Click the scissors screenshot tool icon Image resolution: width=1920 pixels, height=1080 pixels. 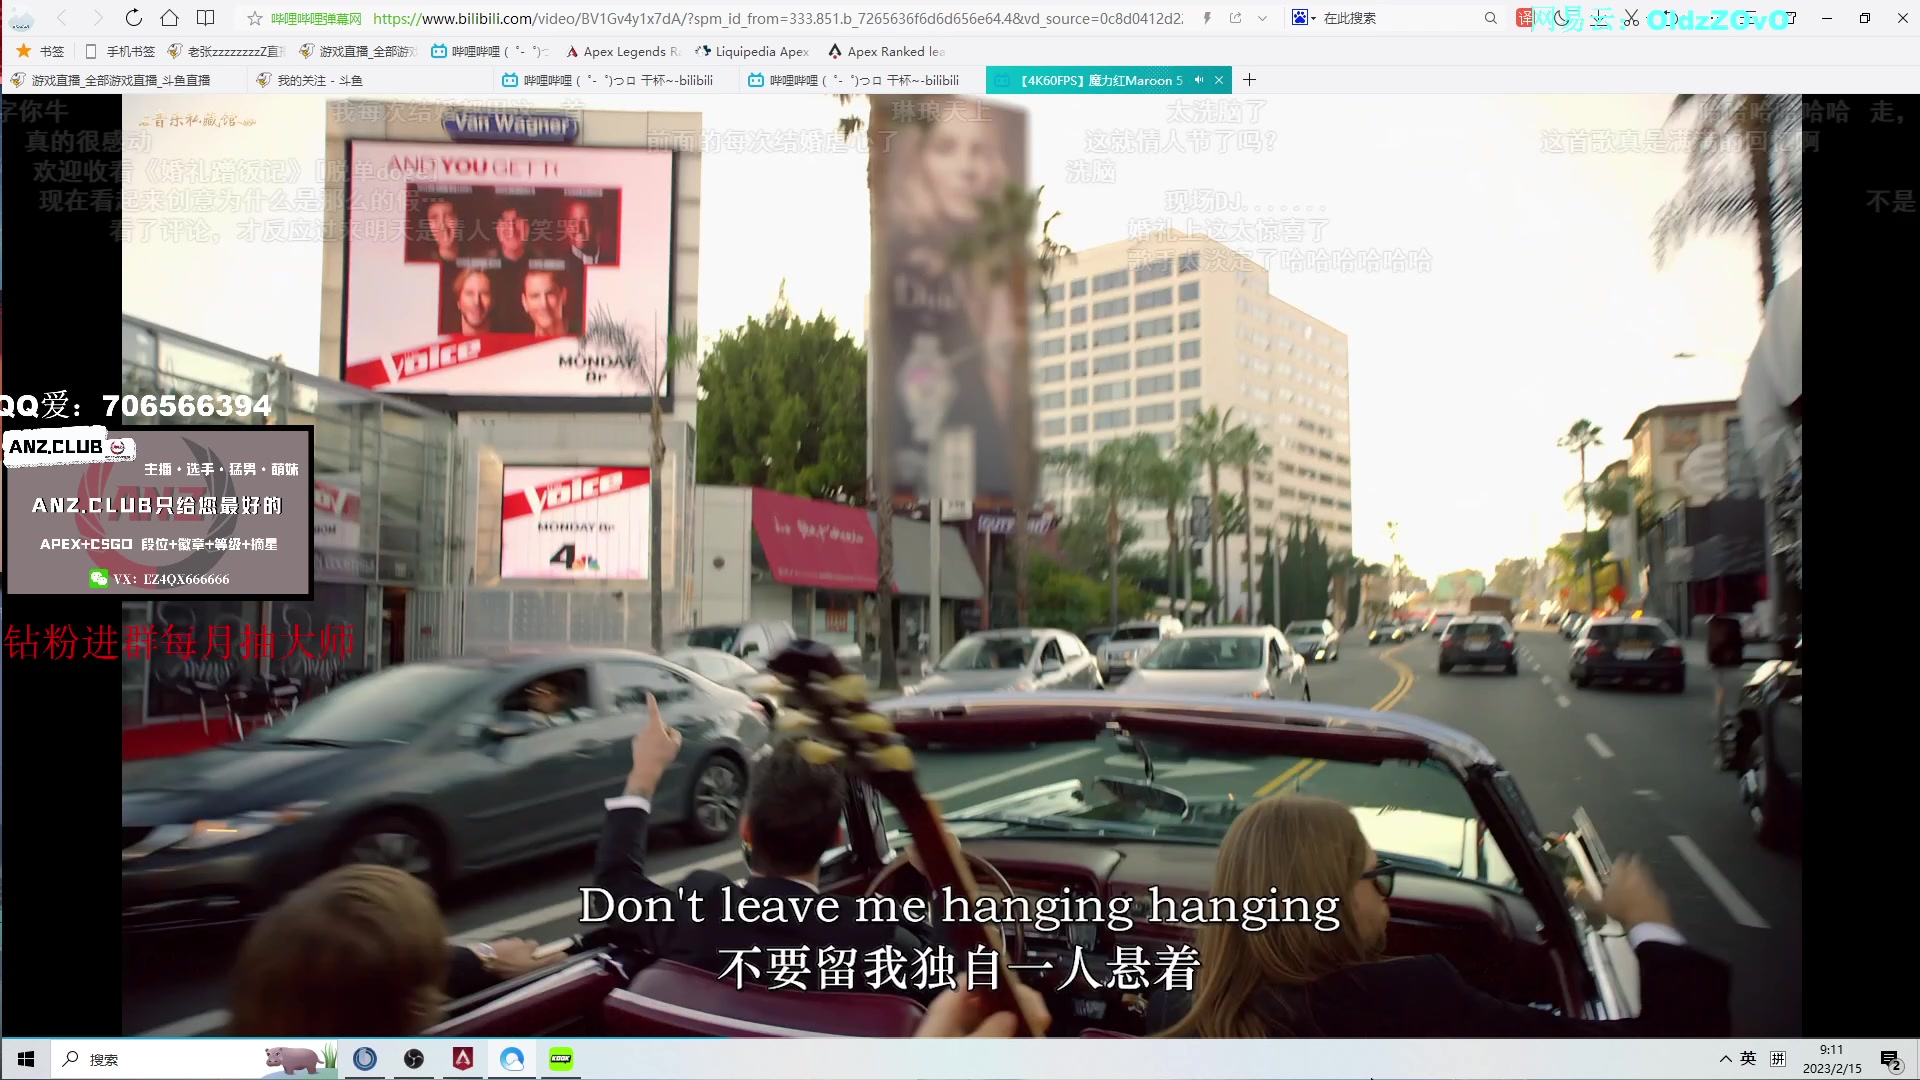[x=1631, y=18]
